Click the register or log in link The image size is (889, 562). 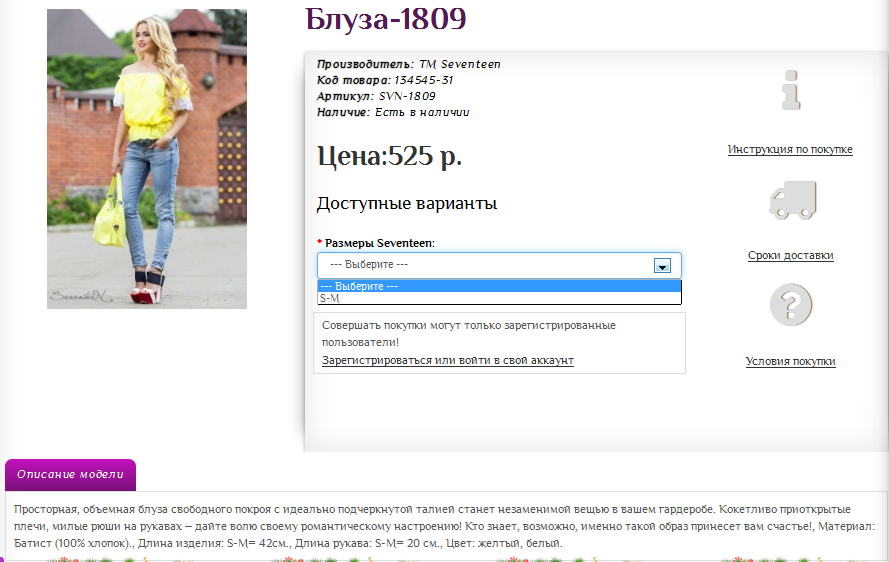447,360
